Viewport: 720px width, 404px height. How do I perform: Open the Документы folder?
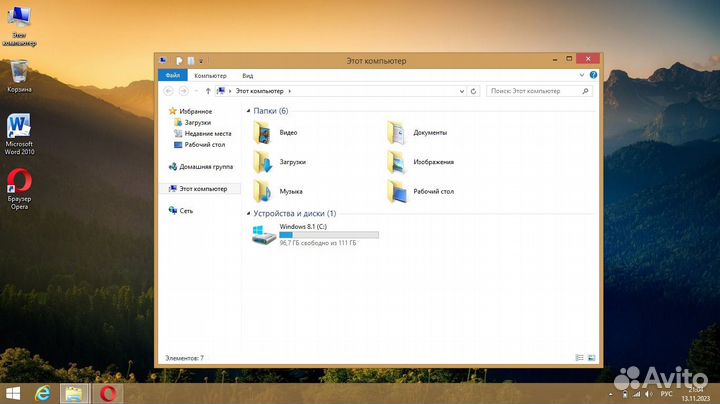(397, 132)
